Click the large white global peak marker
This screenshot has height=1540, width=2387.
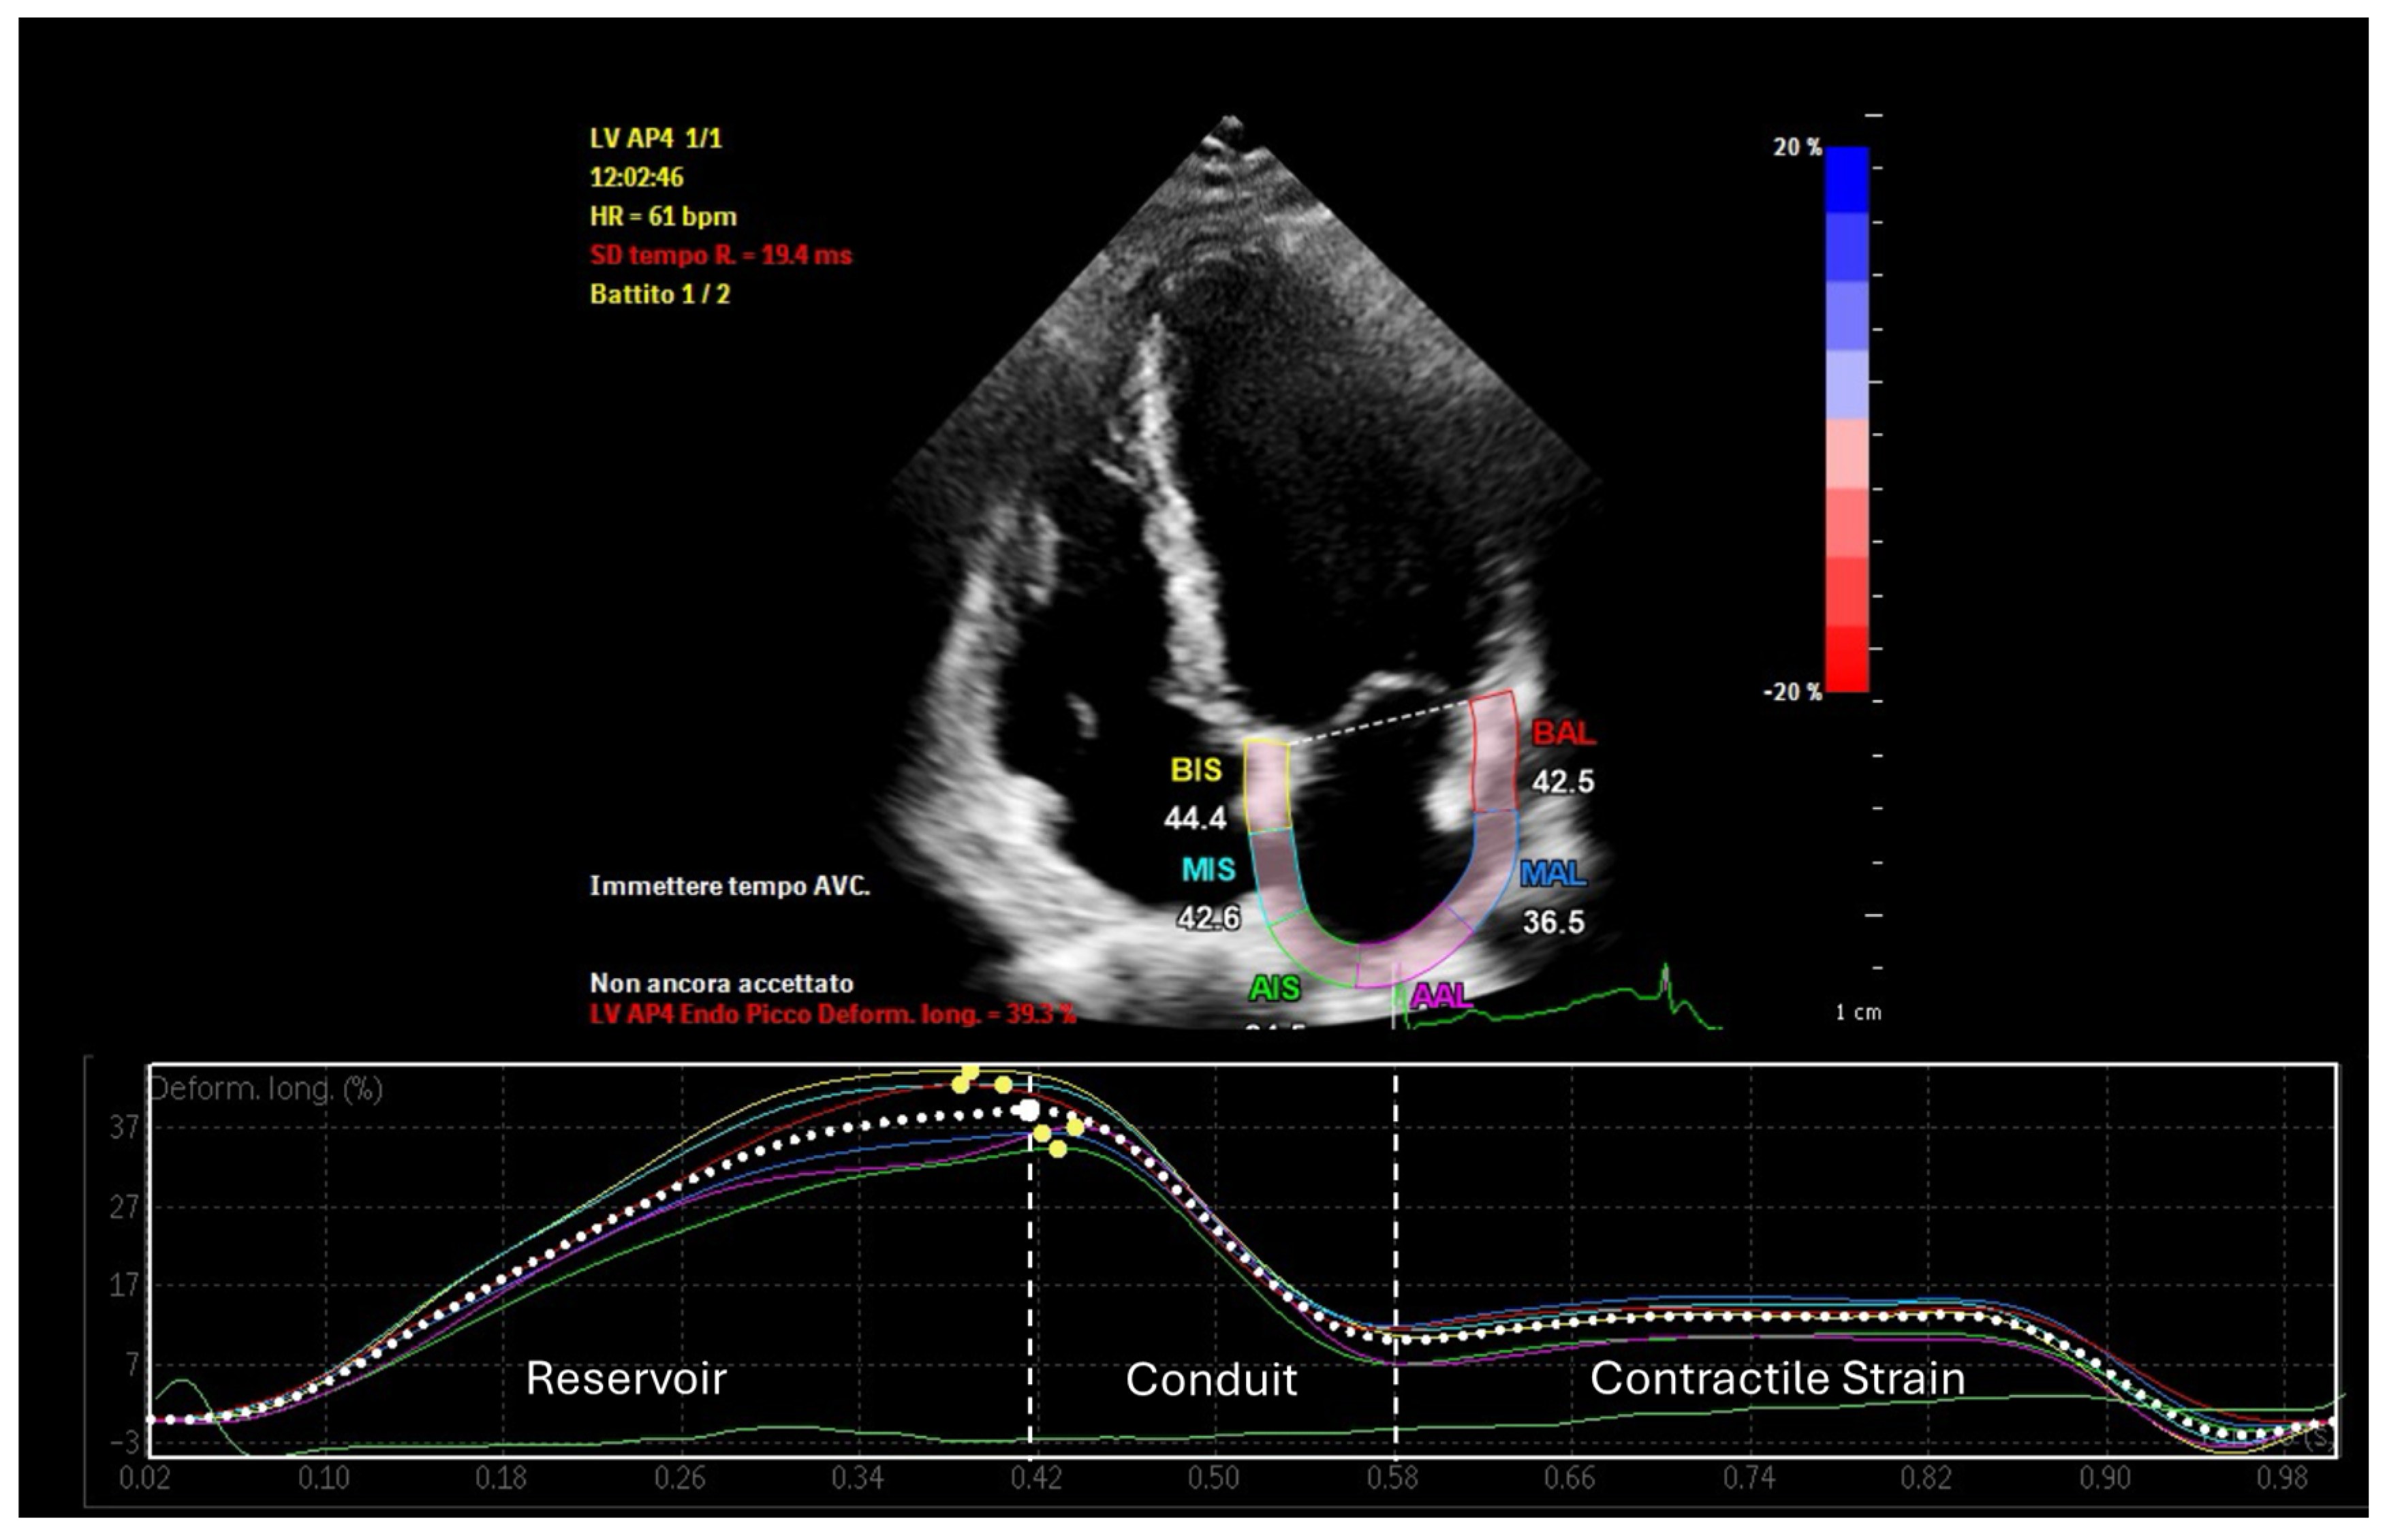coord(1028,1110)
